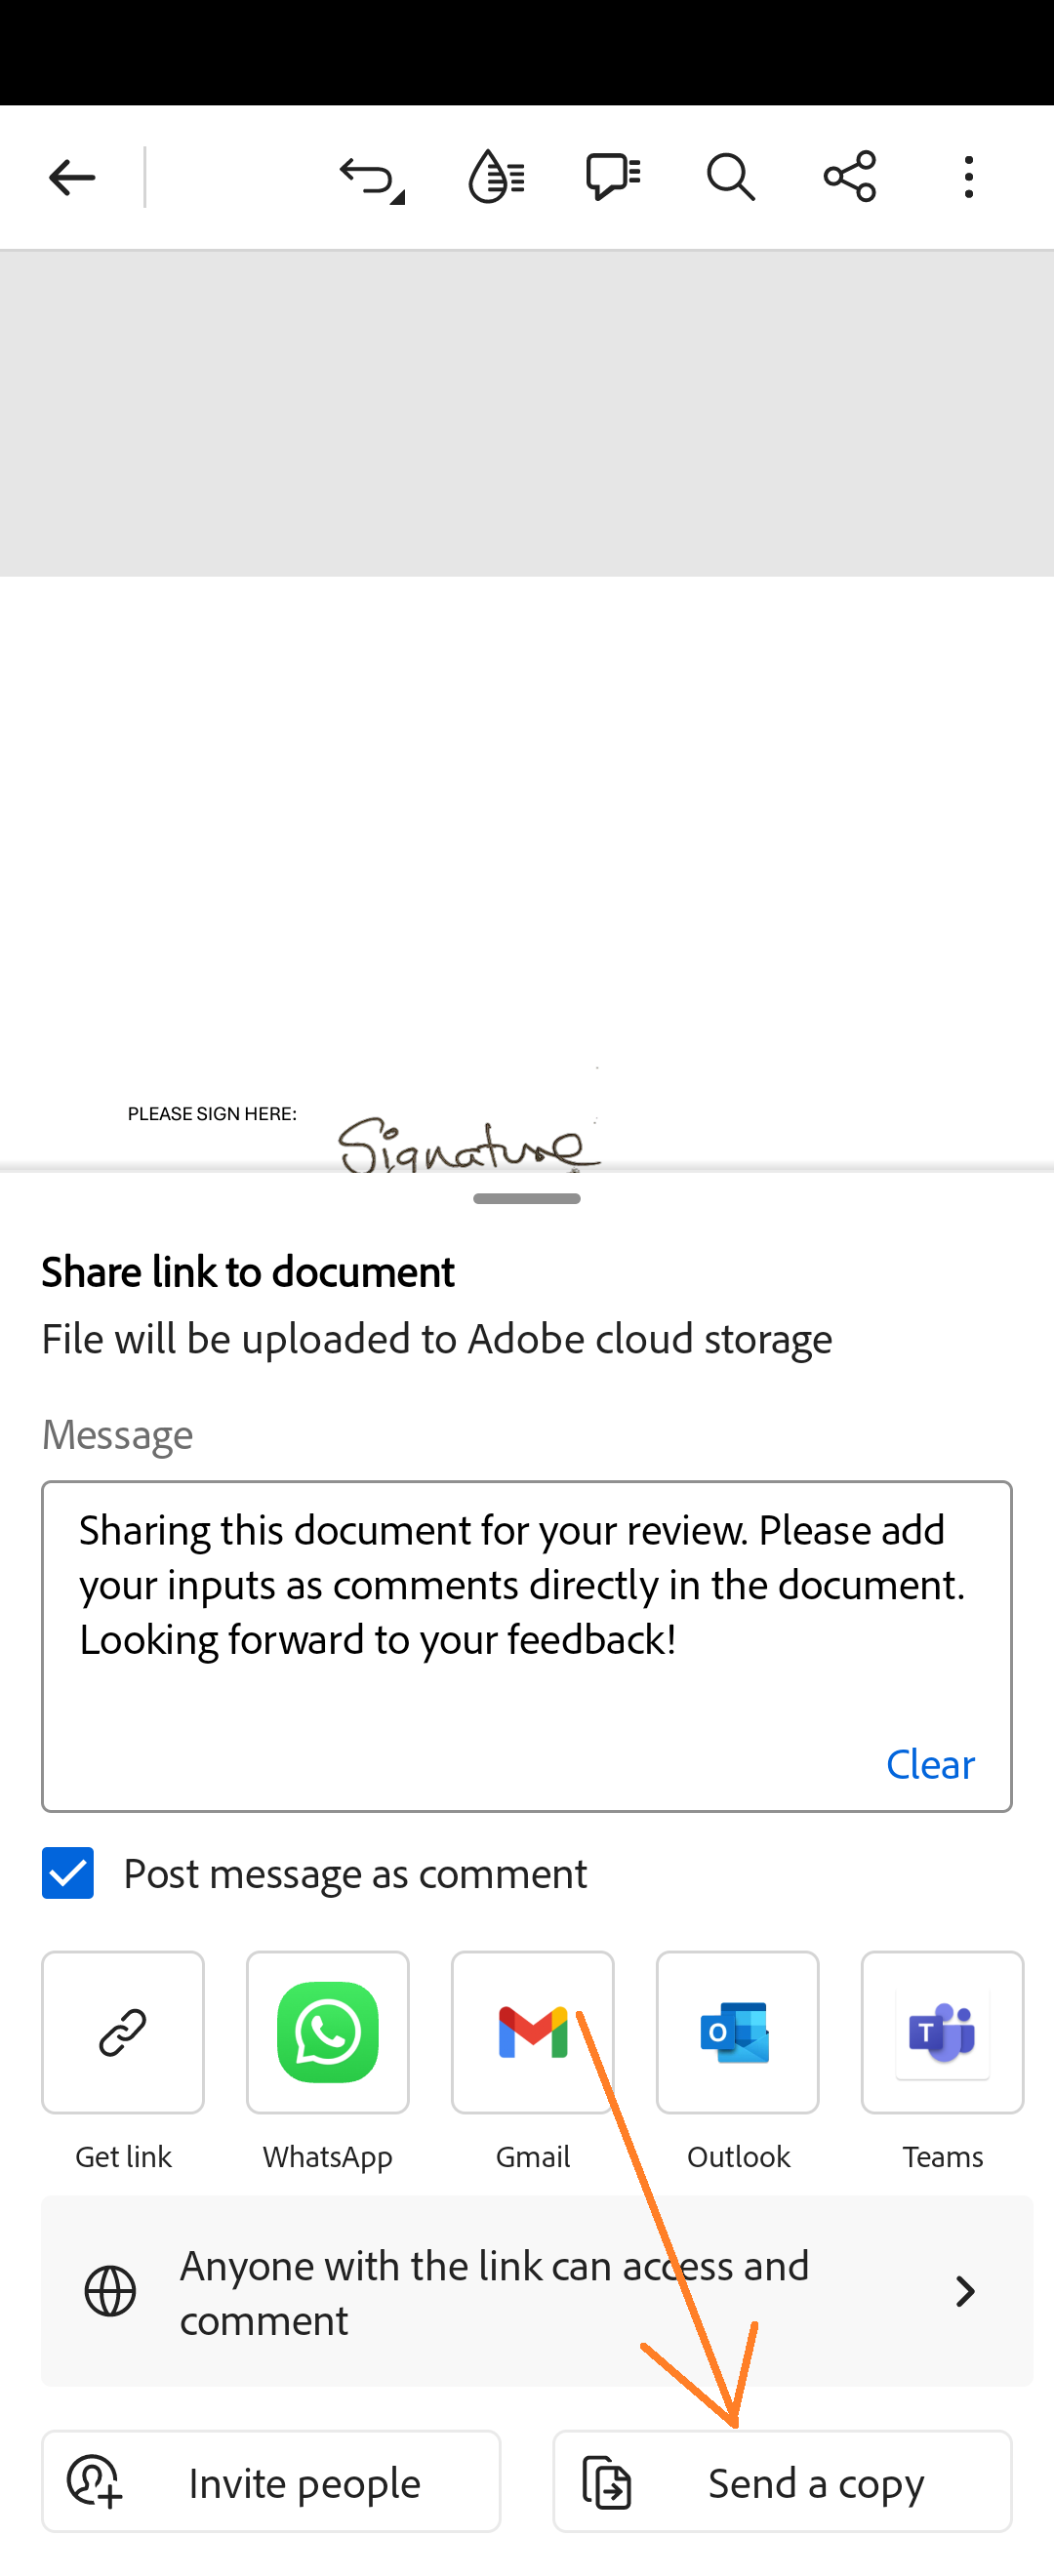
Task: Clear the share message text
Action: (929, 1764)
